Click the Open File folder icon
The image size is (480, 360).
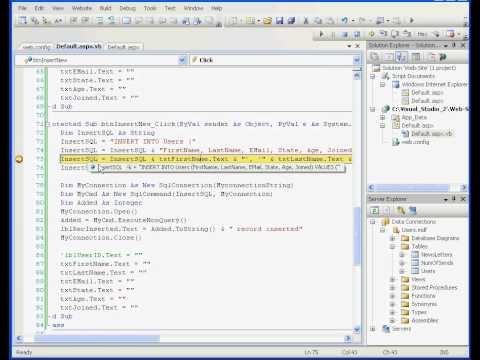(x=267, y=21)
